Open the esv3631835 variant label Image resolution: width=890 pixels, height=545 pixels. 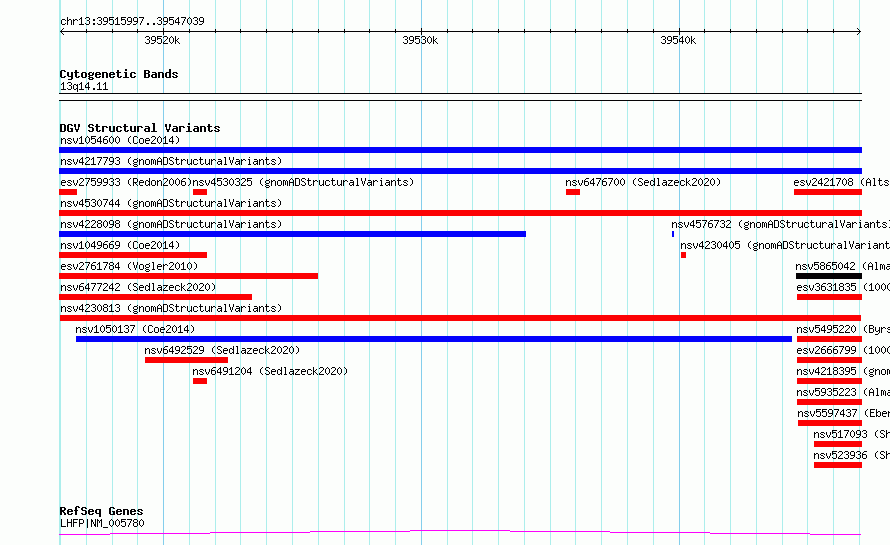[843, 287]
